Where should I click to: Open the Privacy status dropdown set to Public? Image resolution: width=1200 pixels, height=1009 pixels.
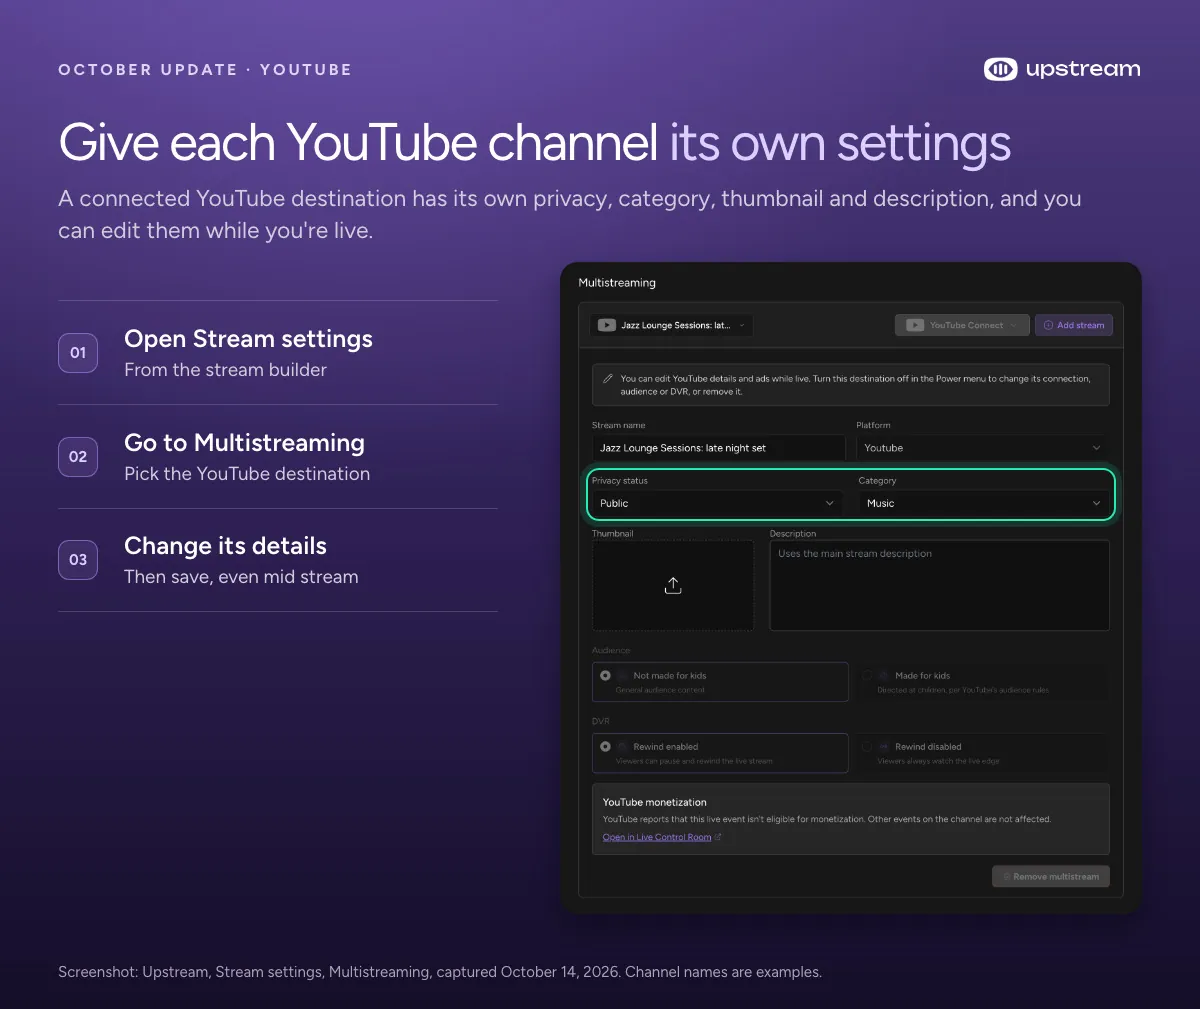coord(717,503)
